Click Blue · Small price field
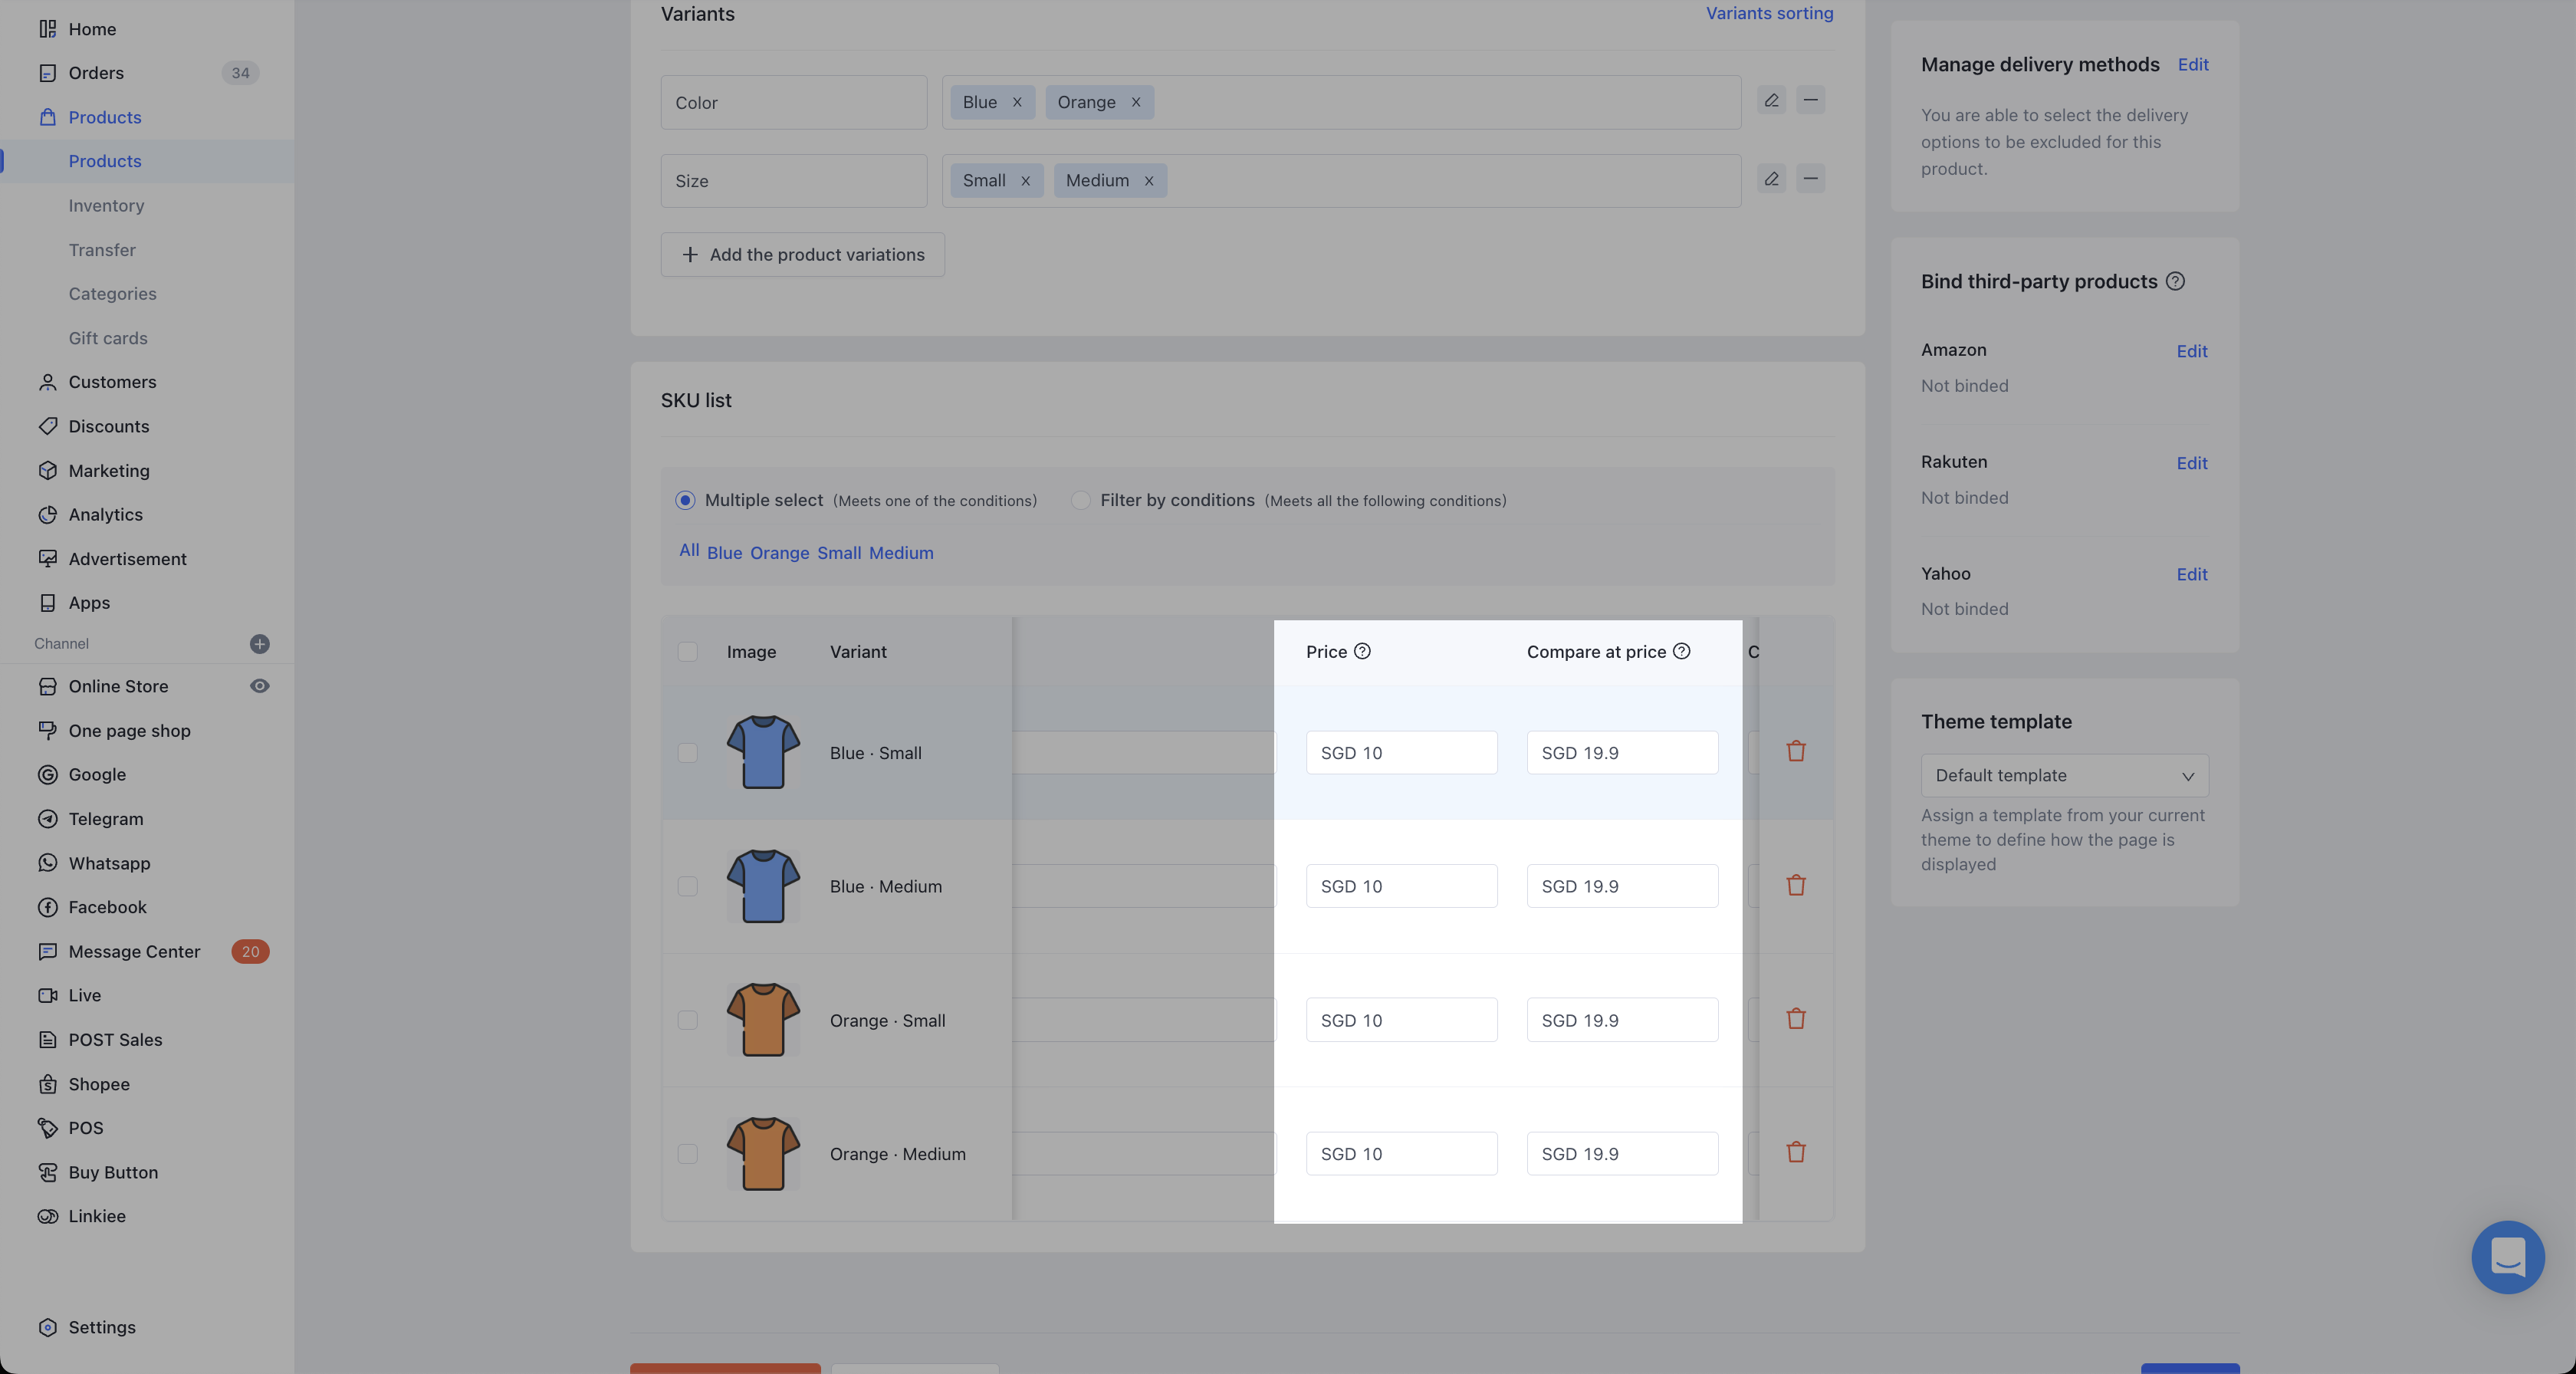The image size is (2576, 1374). point(1401,753)
